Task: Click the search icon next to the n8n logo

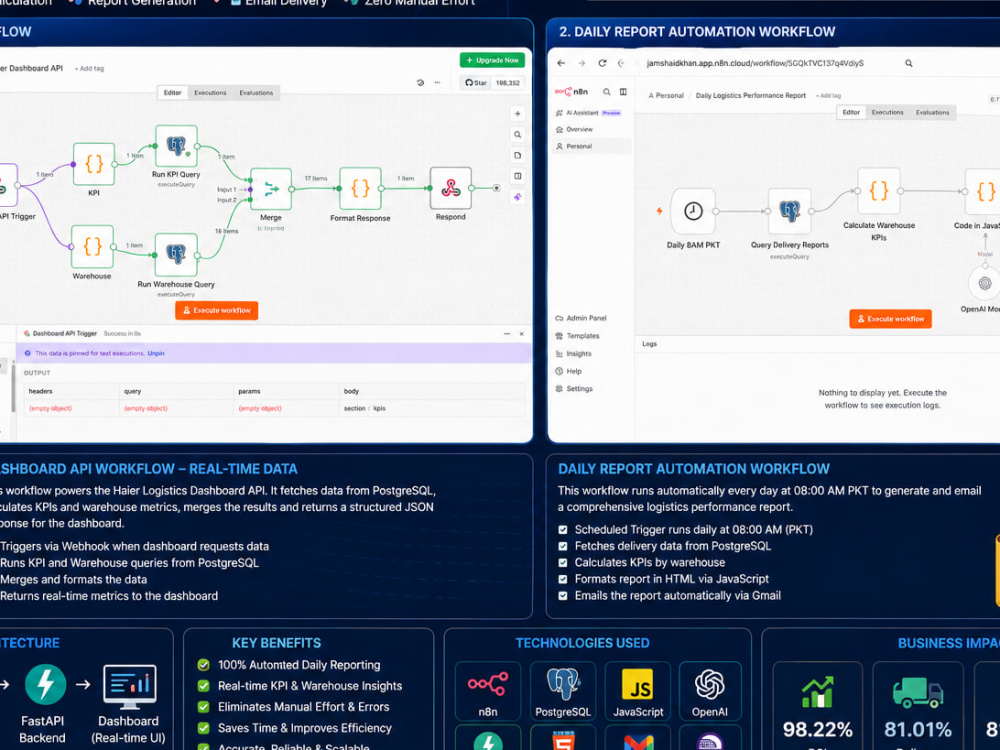Action: coord(607,92)
